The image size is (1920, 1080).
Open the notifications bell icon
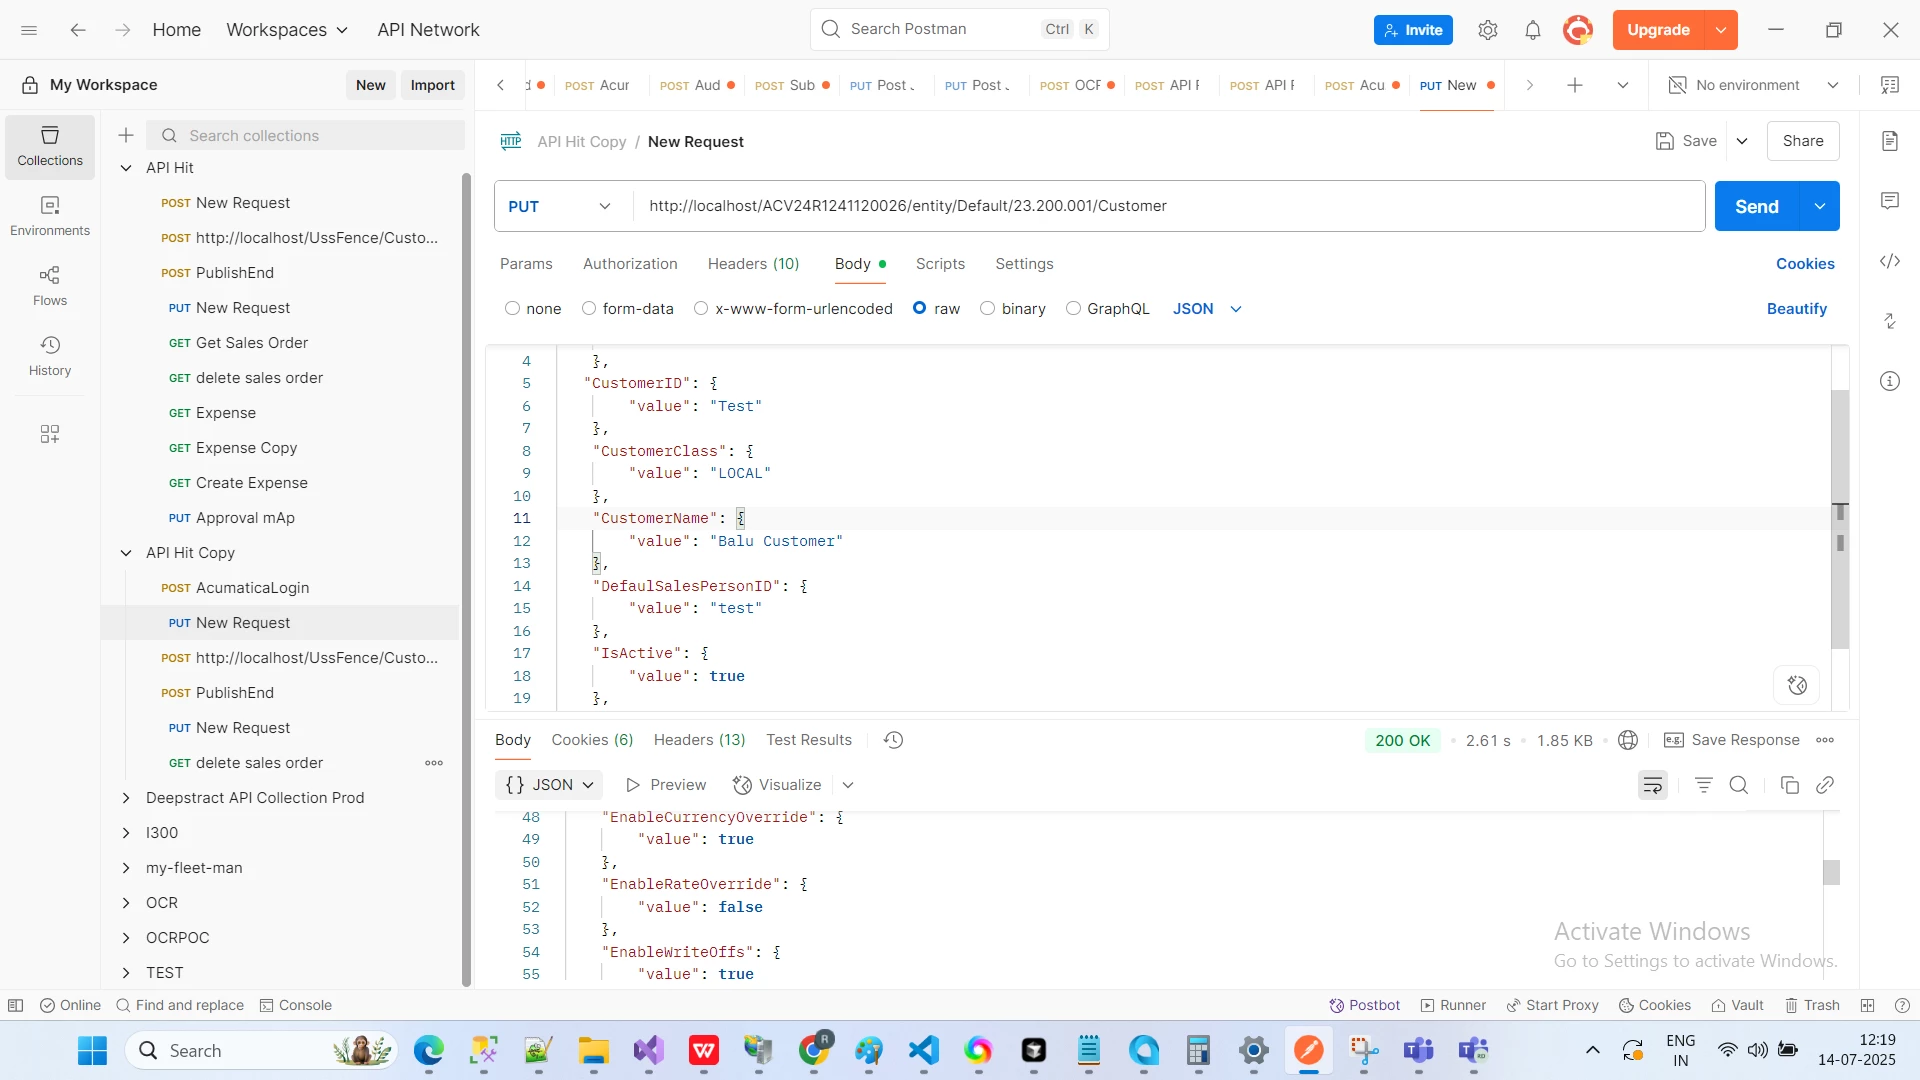(x=1532, y=30)
